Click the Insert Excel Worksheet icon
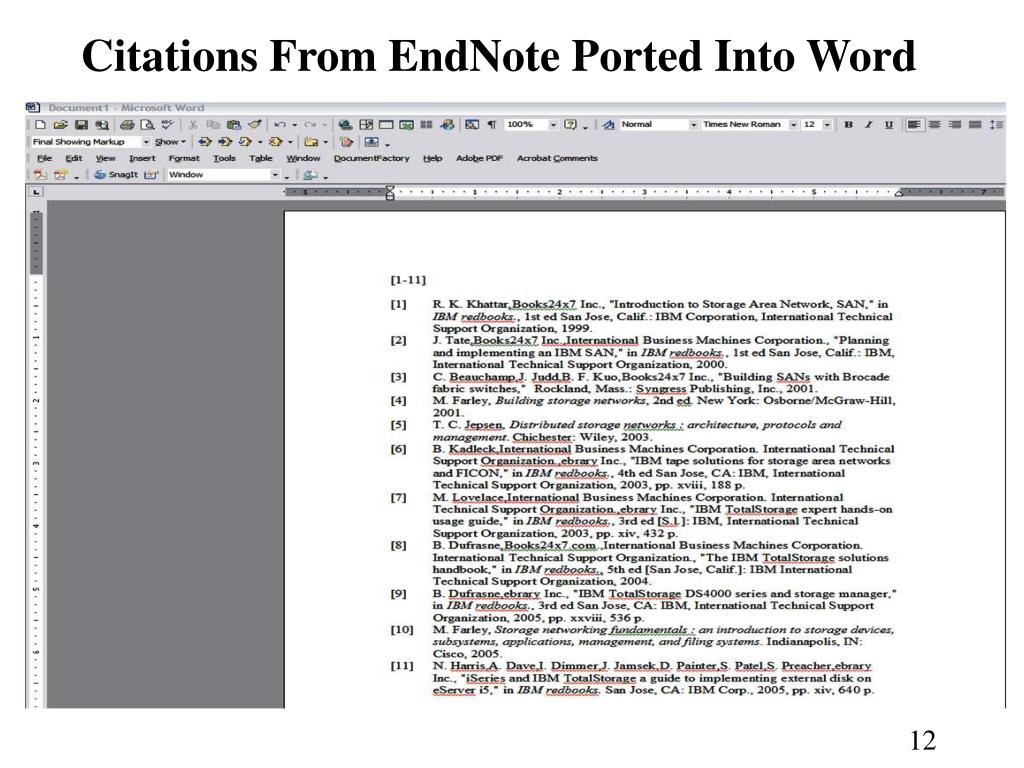1024x768 pixels. [407, 125]
